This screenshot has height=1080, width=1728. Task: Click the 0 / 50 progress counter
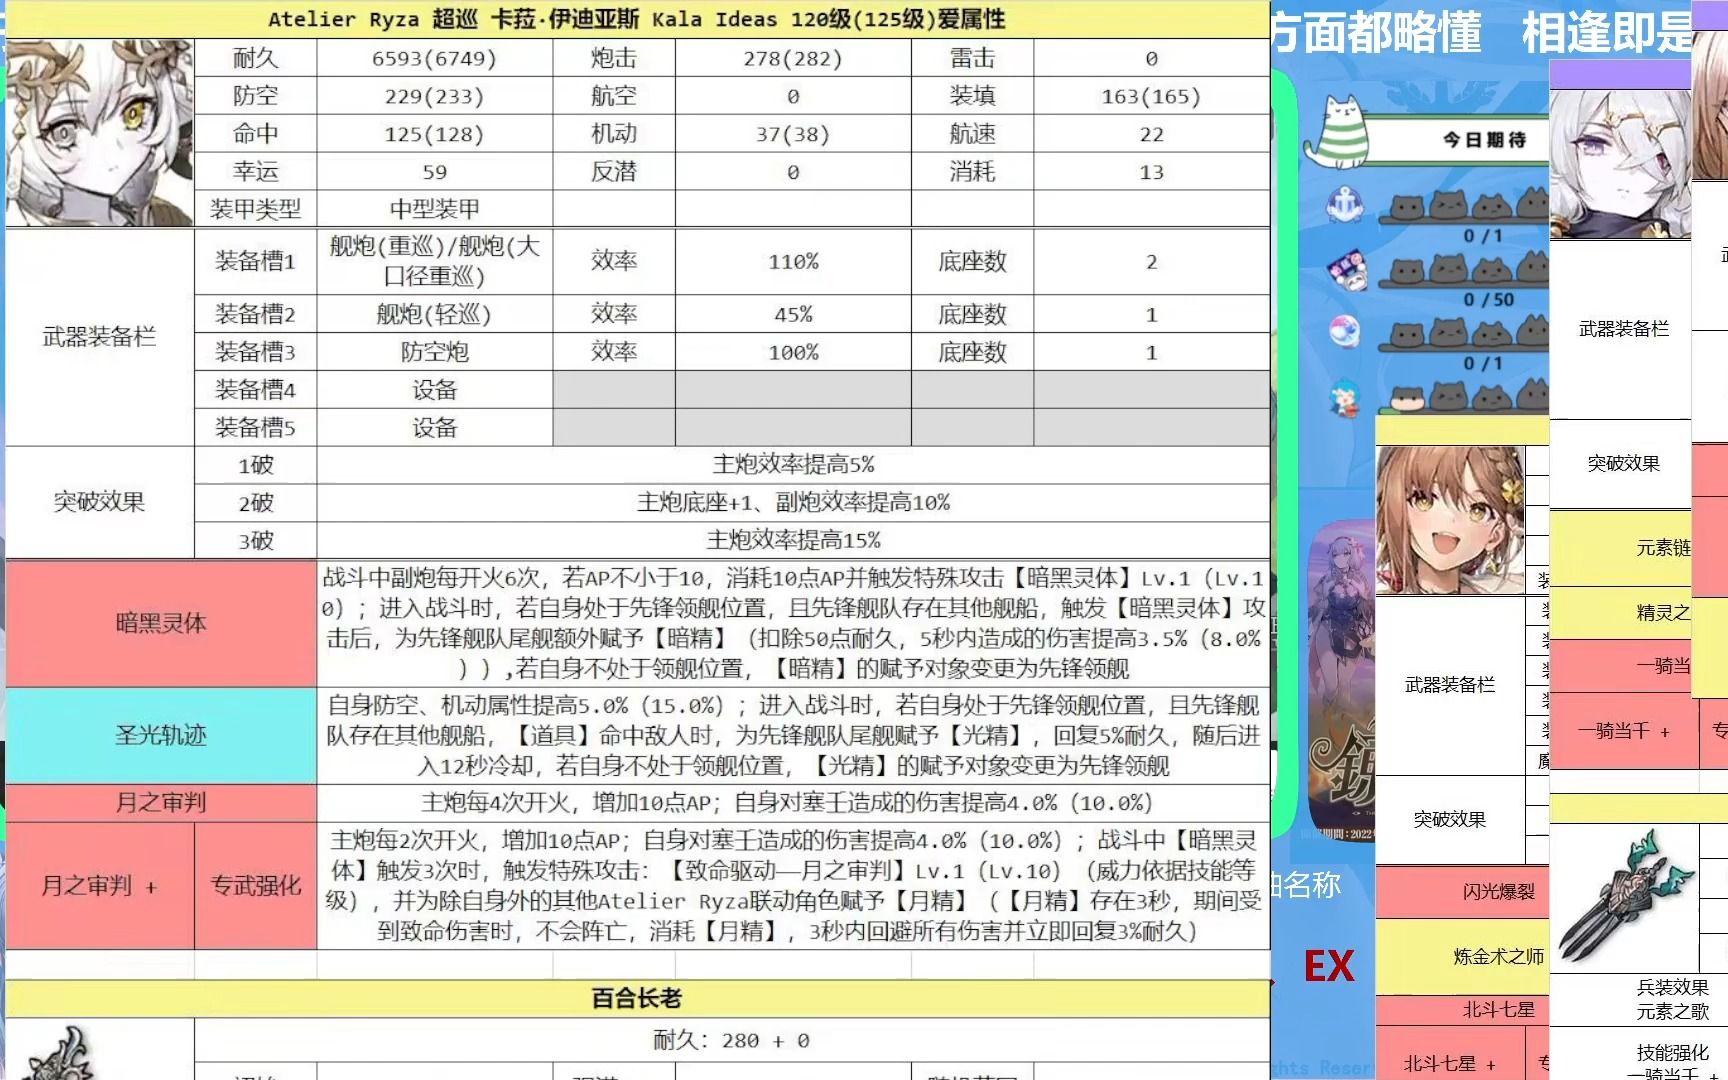pyautogui.click(x=1489, y=299)
